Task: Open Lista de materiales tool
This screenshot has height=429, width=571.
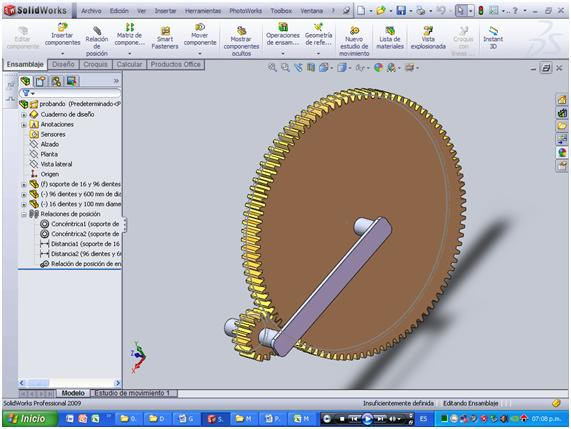Action: click(x=390, y=38)
